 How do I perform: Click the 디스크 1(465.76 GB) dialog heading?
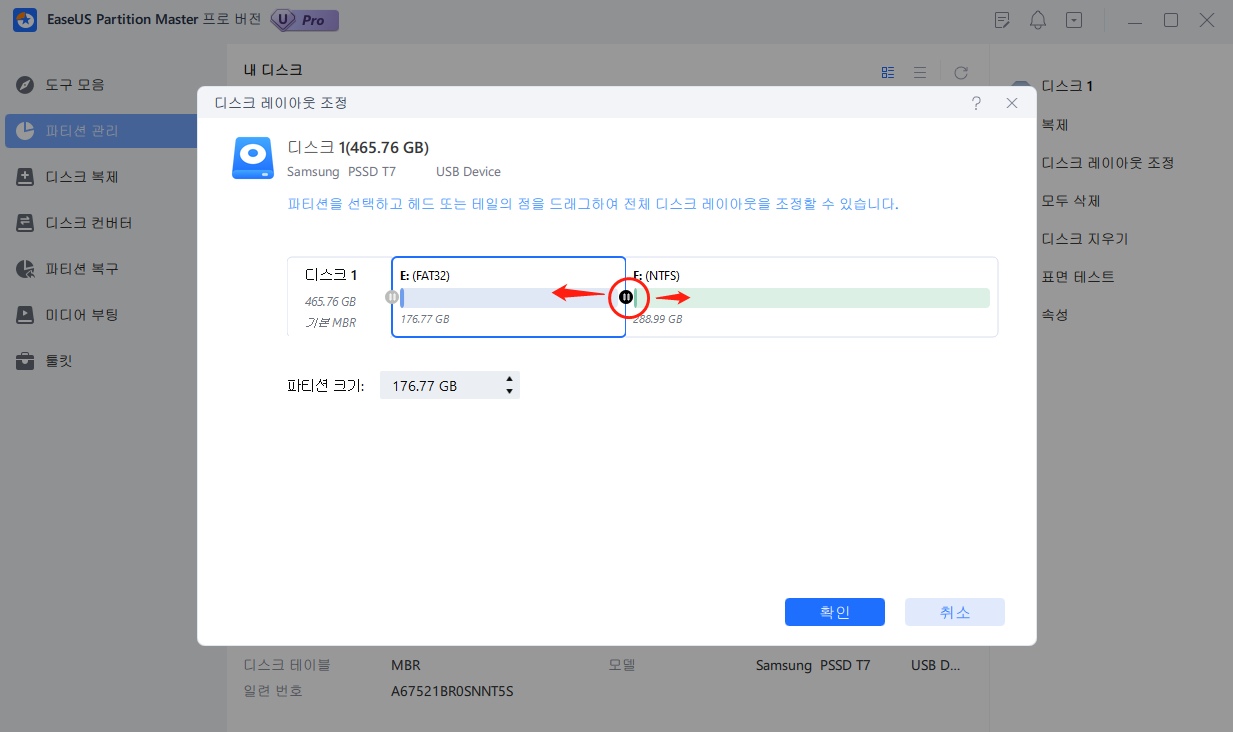click(358, 148)
